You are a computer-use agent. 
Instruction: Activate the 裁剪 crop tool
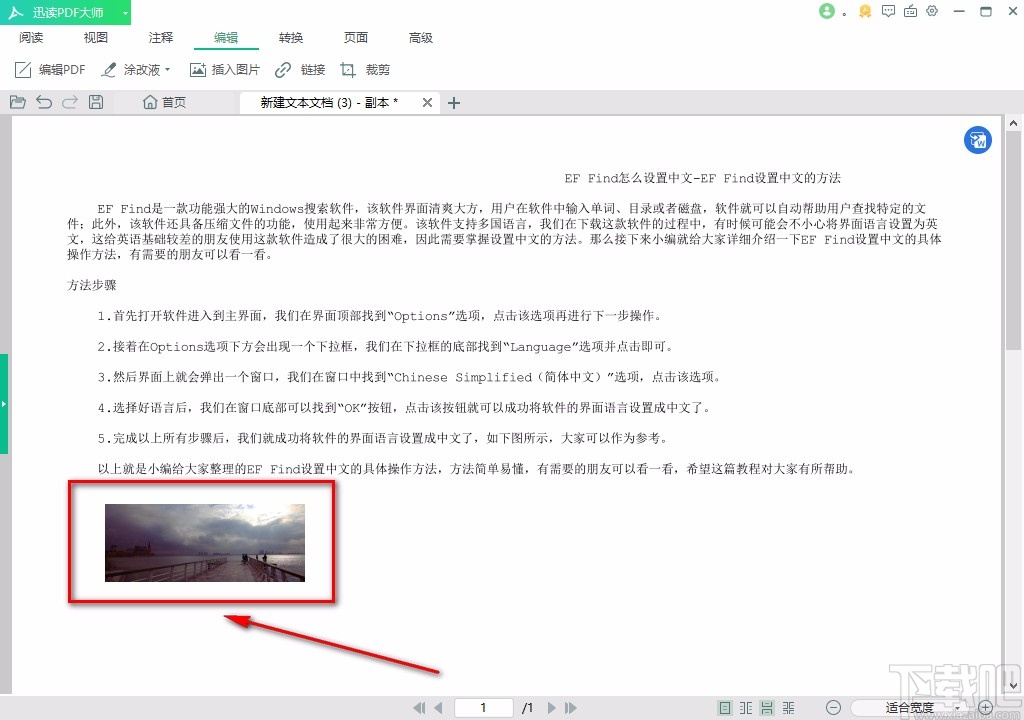click(x=365, y=69)
